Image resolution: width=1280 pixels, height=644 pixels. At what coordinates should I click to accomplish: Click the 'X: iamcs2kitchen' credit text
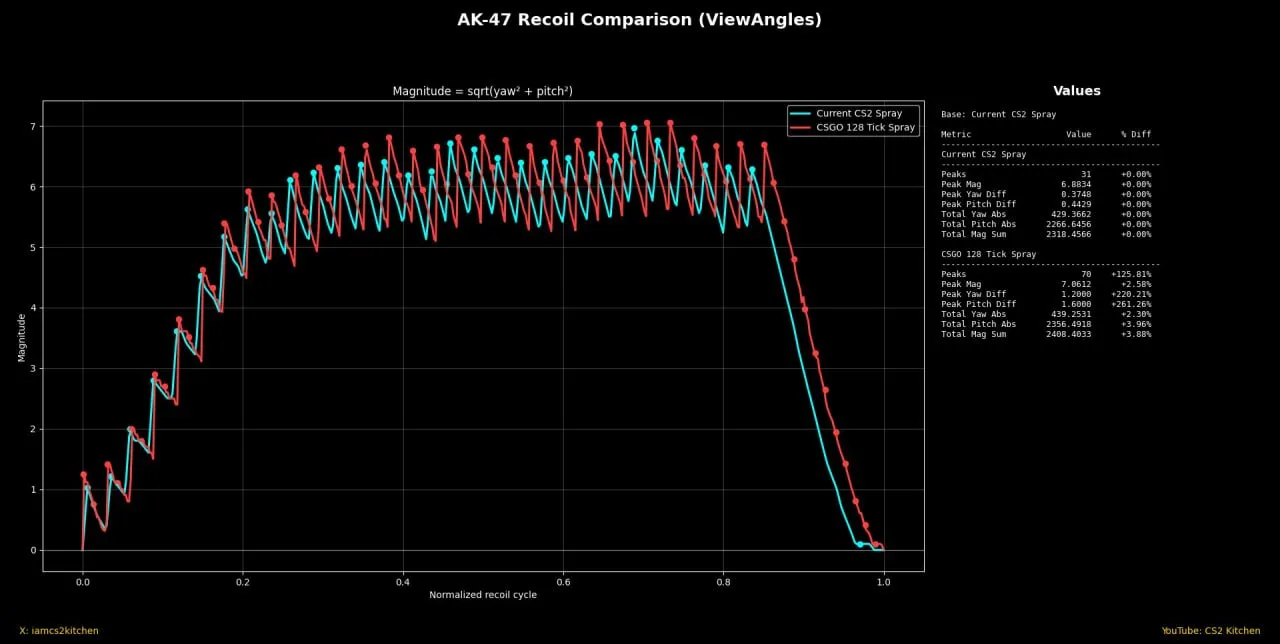tap(59, 631)
